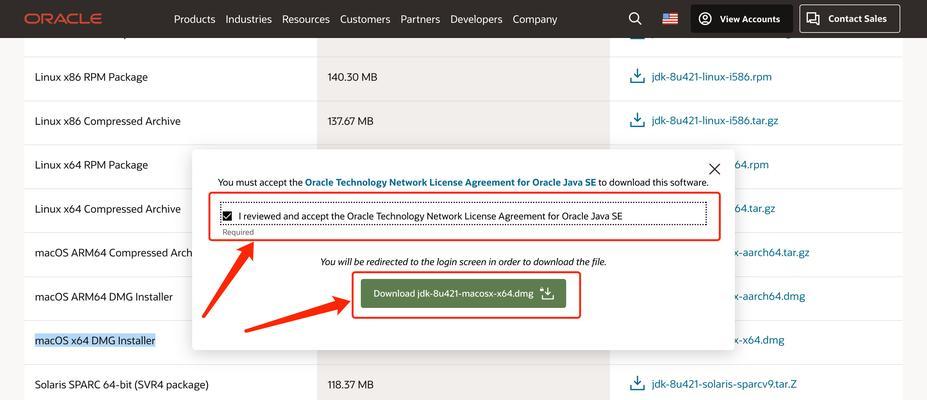Viewport: 927px width, 400px height.
Task: Click the Linux x64 Compressed Archive text
Action: (x=108, y=209)
